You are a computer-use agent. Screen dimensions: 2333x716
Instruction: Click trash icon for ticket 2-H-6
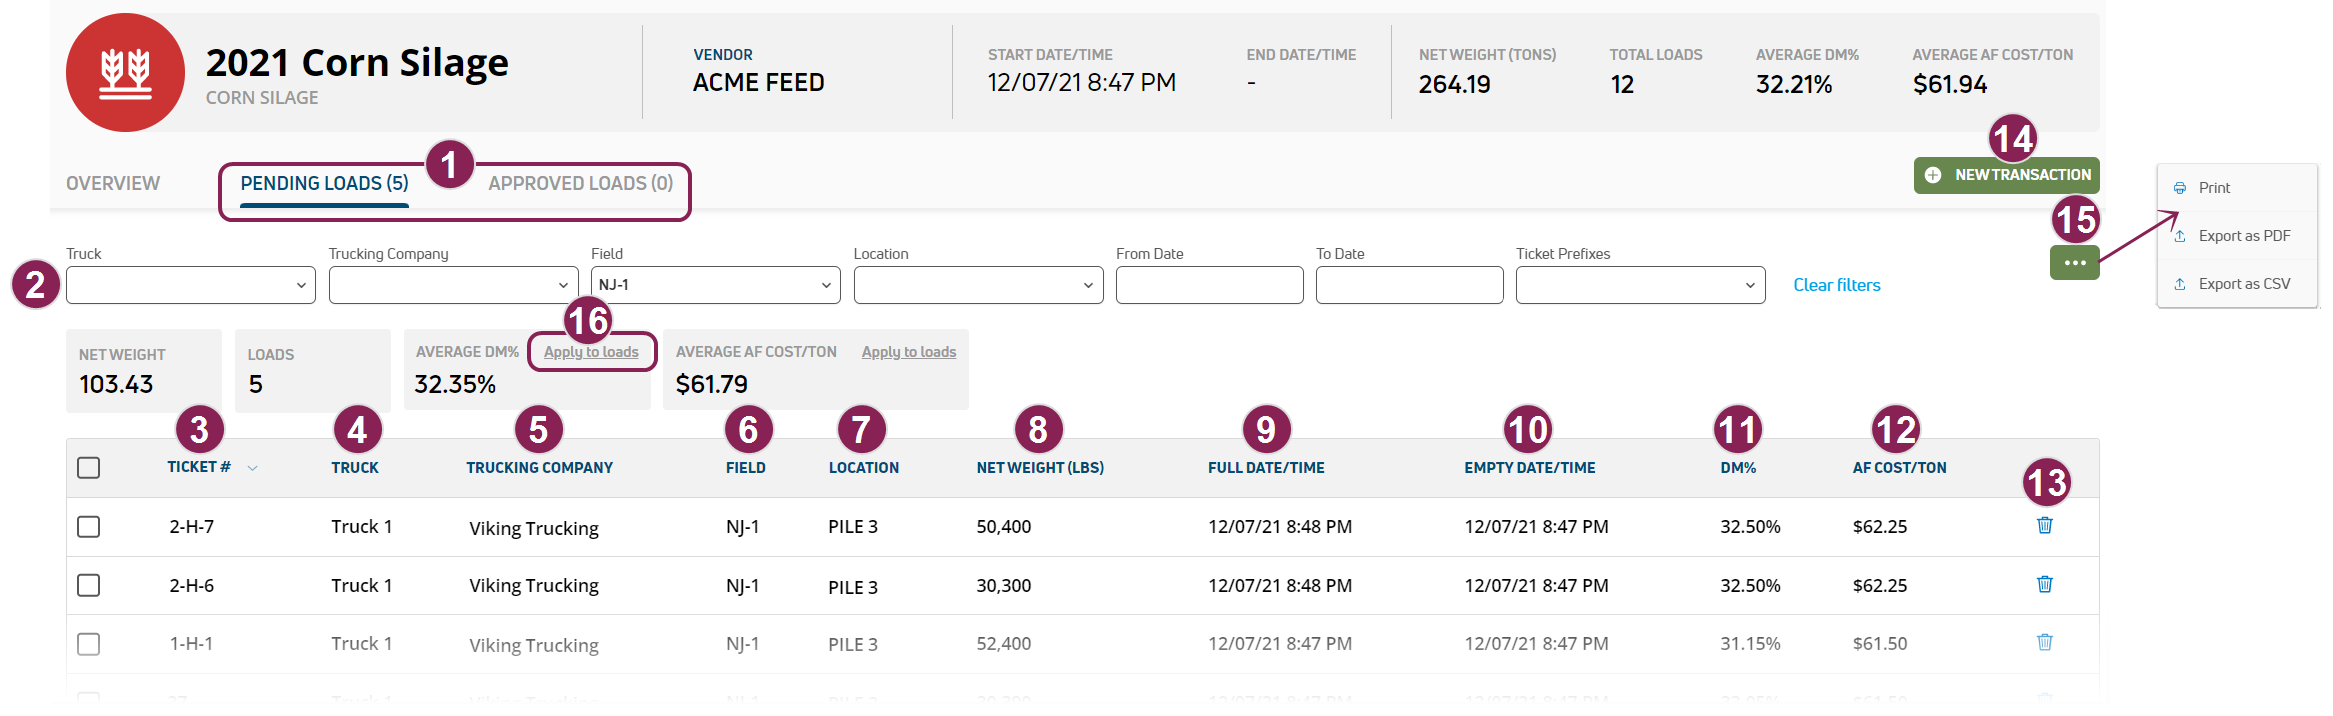[x=2044, y=584]
